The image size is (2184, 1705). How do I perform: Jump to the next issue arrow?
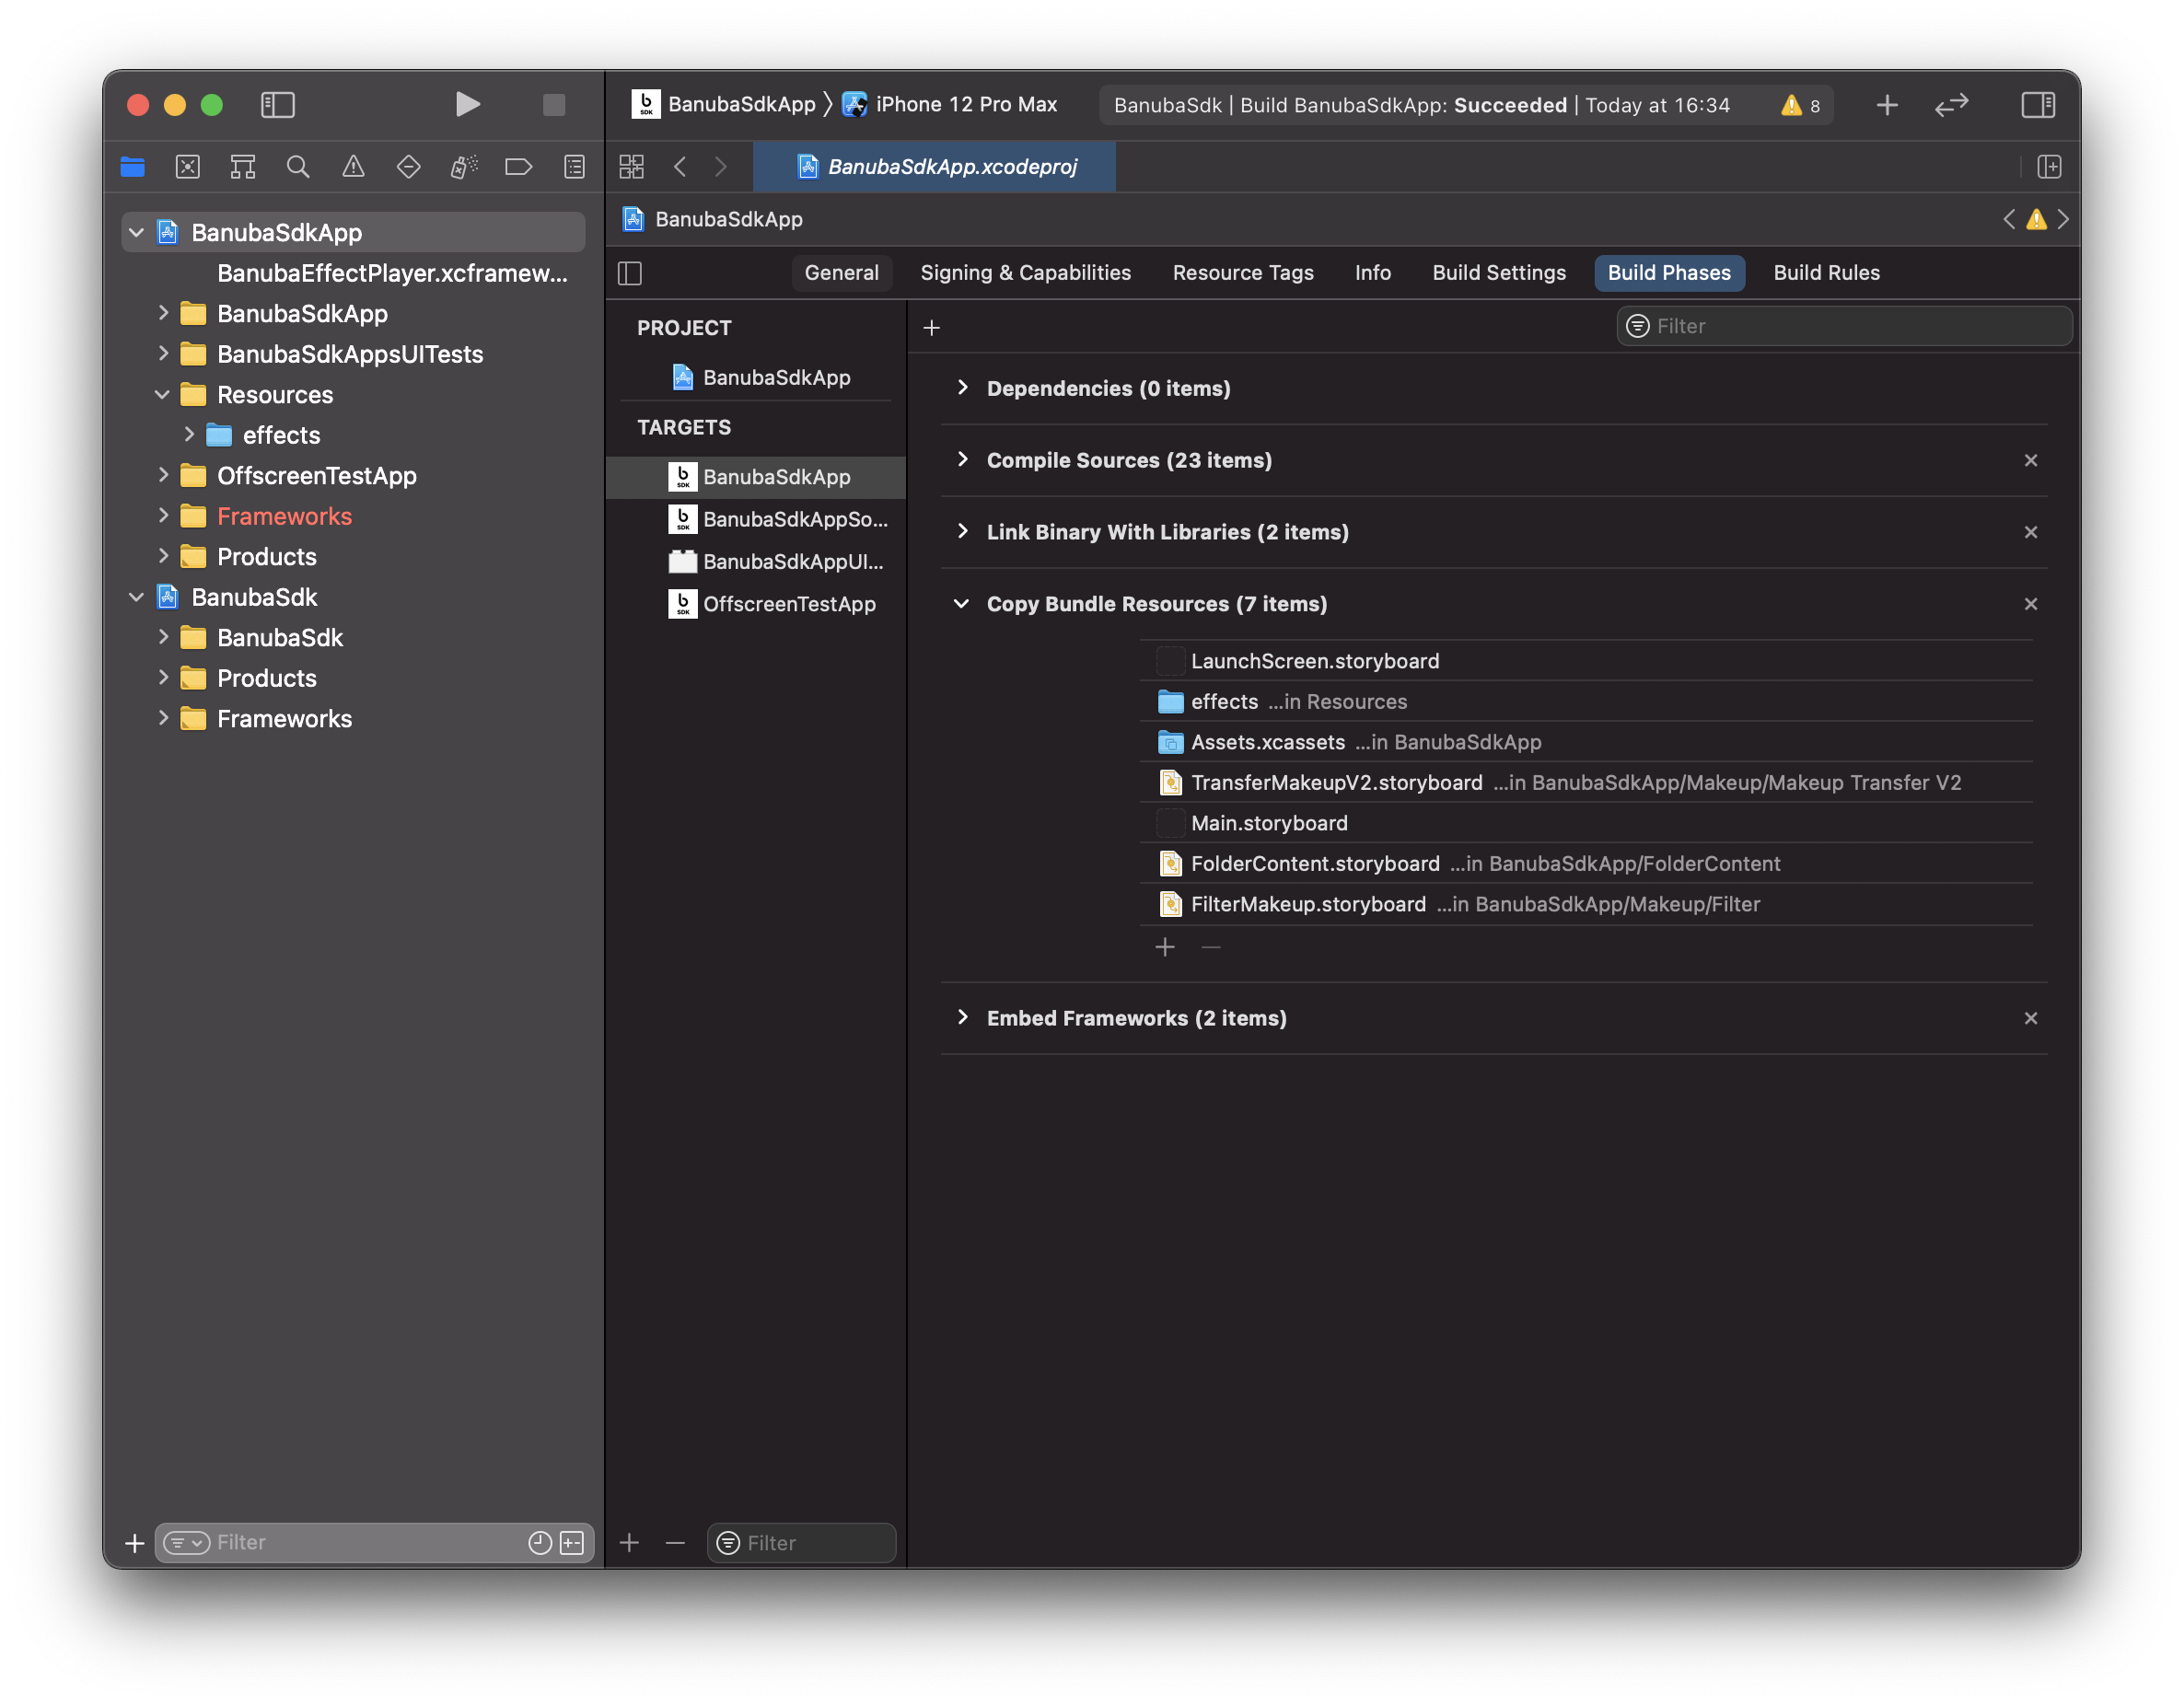tap(2063, 219)
